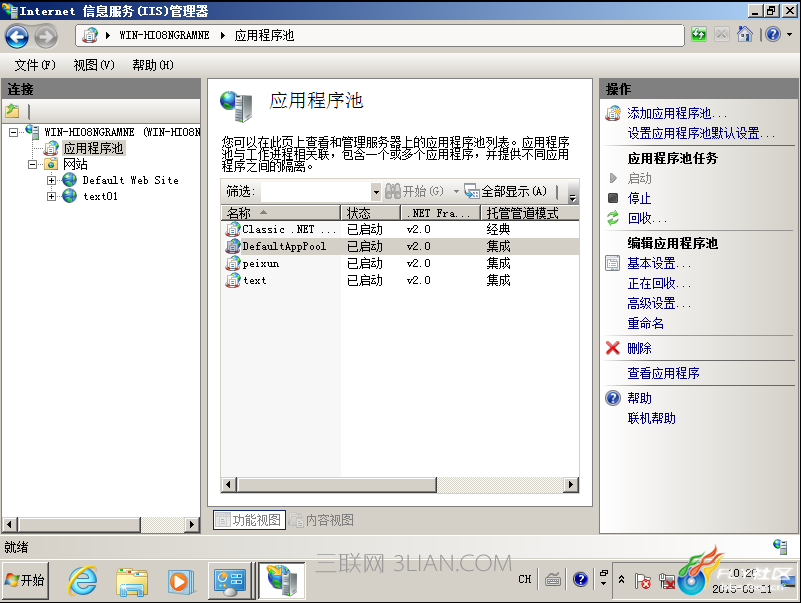This screenshot has width=801, height=603.
Task: Open the dropdown arrow beside the top help icon
Action: point(789,35)
